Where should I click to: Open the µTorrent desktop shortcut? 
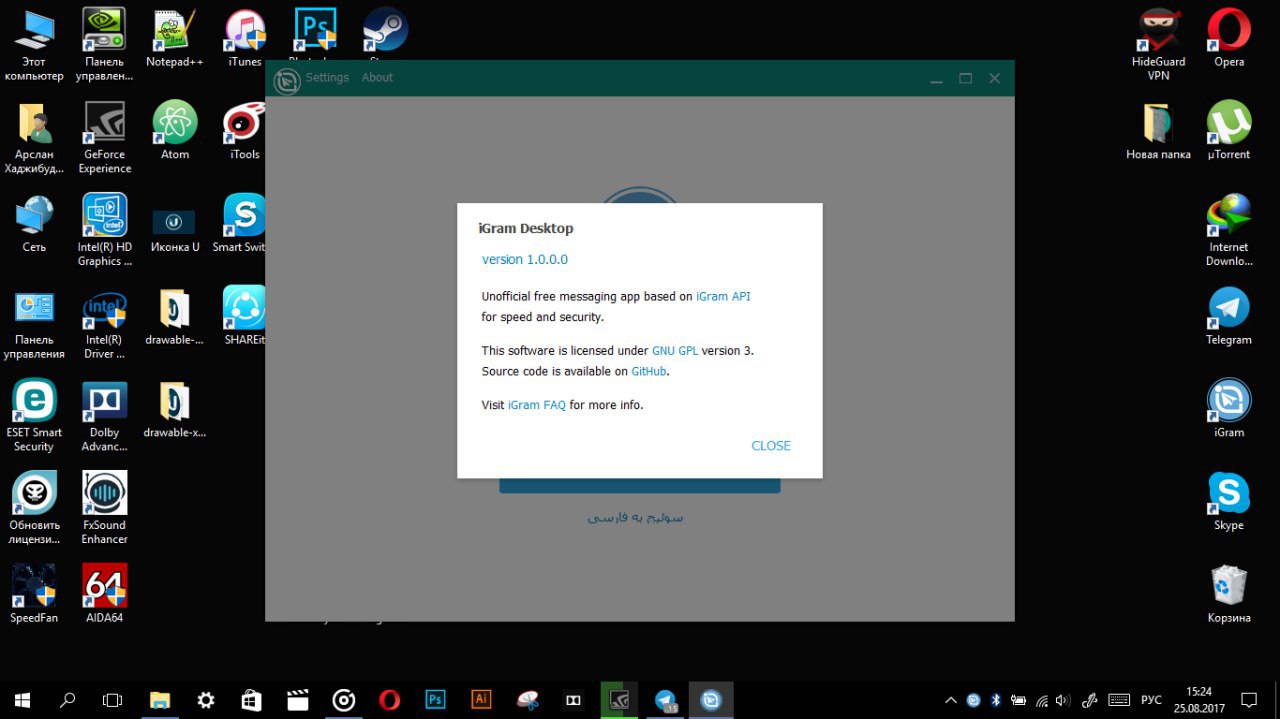pos(1229,131)
